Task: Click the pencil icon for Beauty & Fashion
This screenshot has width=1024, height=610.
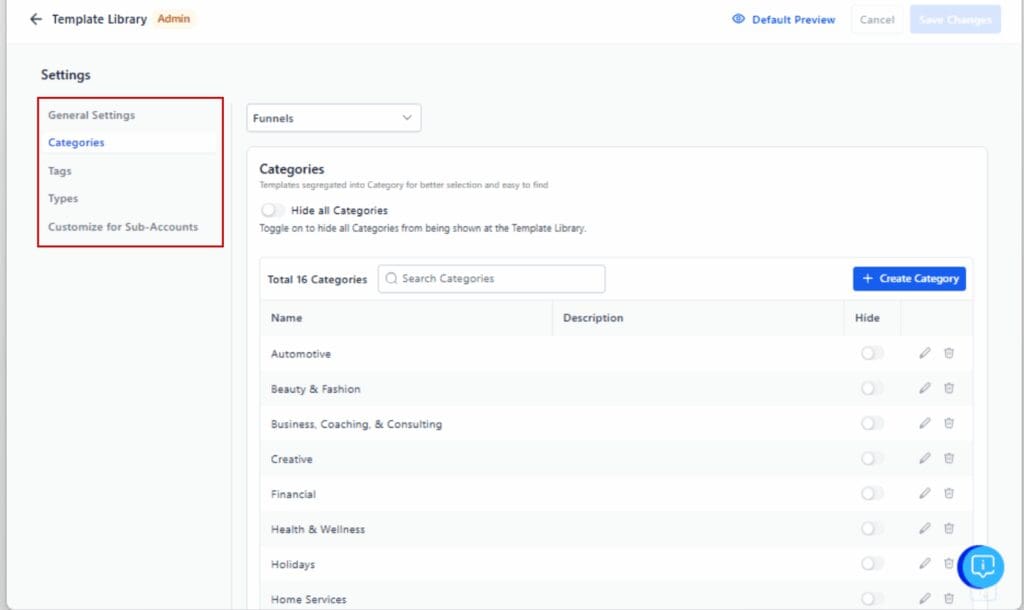Action: [924, 388]
